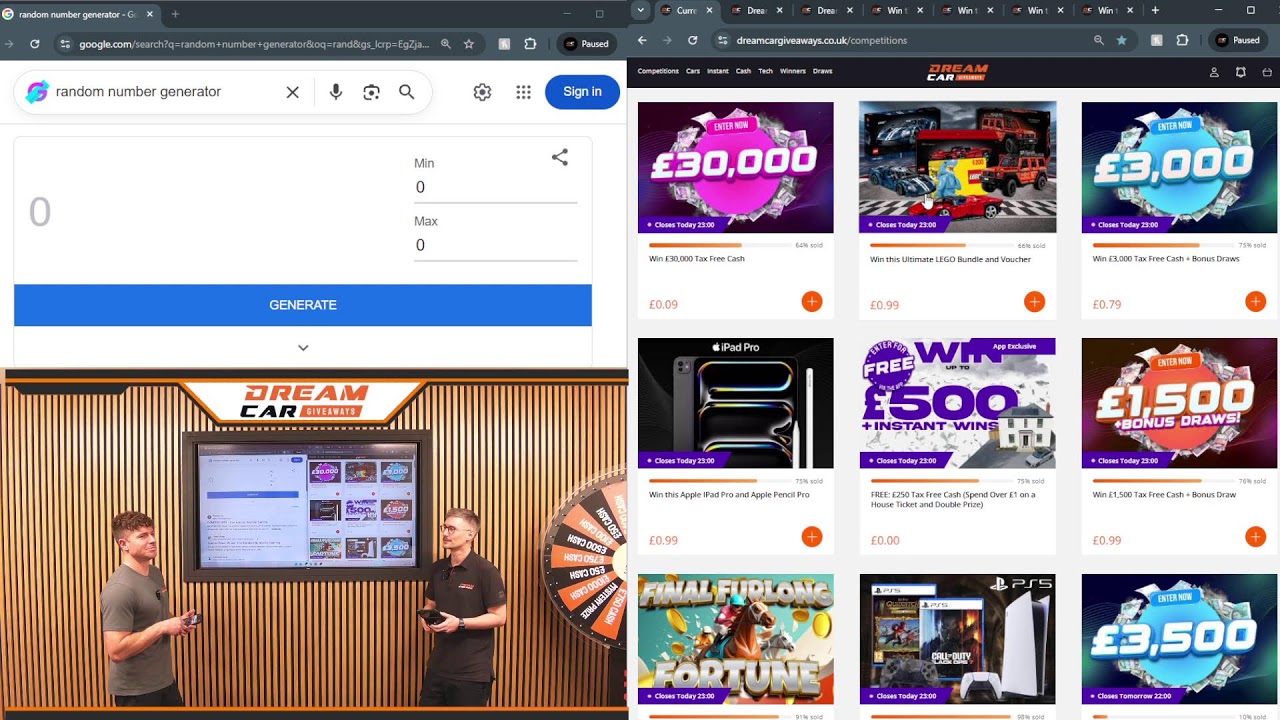Switch to the first 'Curre' tab
This screenshot has height=720, width=1280.
686,11
